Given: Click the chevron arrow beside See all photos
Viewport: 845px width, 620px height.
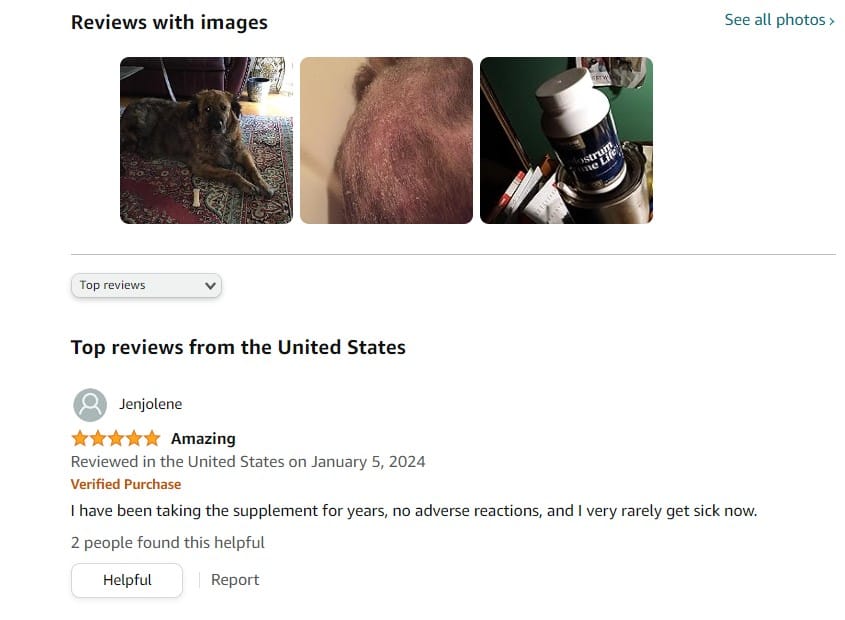Looking at the screenshot, I should (x=832, y=22).
